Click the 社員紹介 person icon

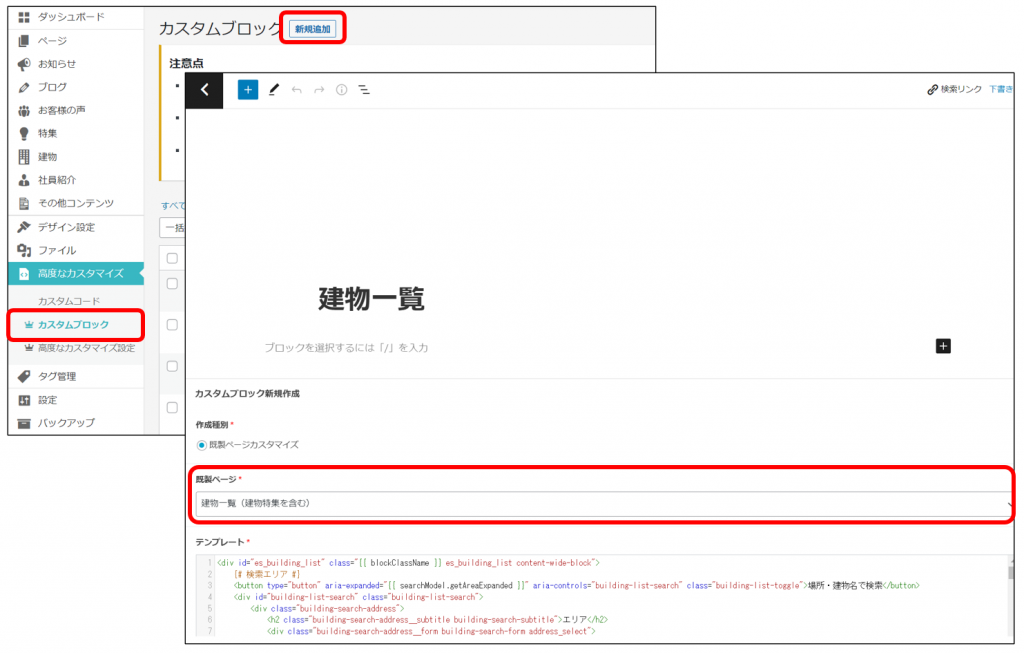[24, 180]
